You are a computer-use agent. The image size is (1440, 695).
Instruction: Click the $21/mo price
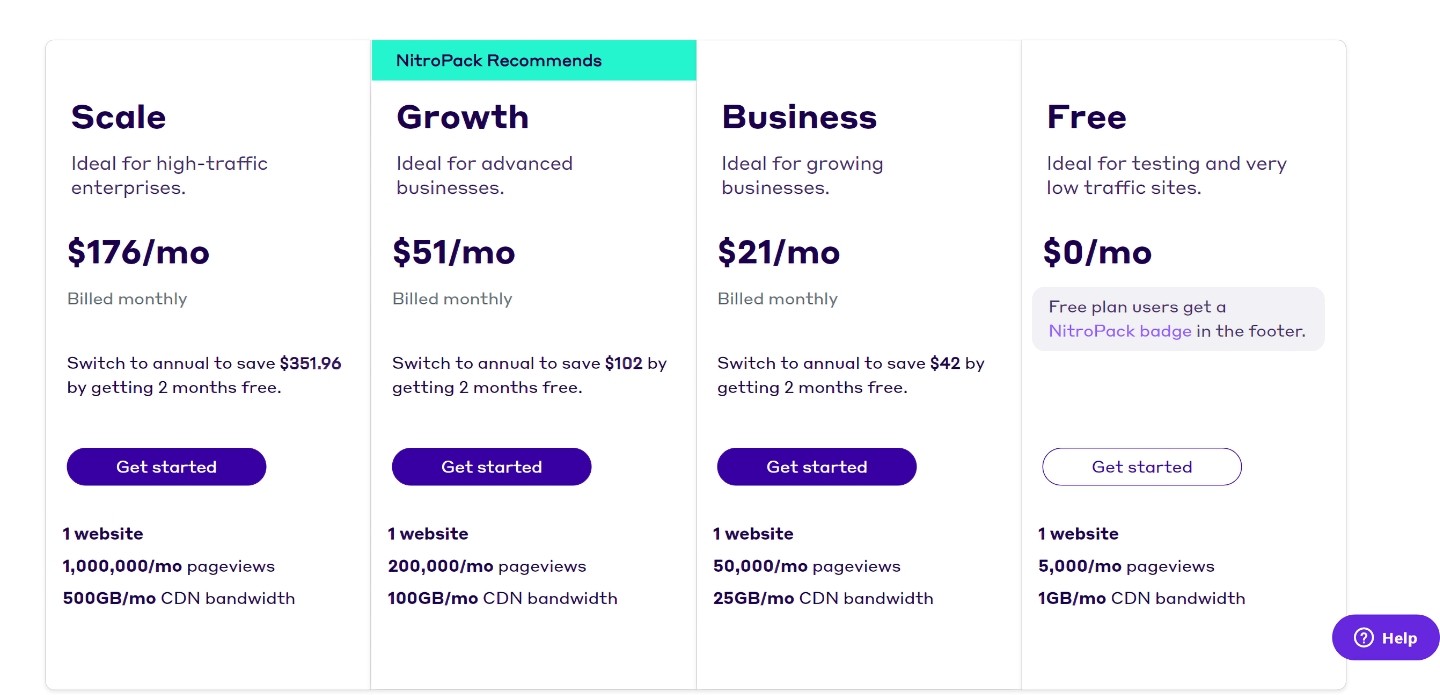(x=778, y=252)
